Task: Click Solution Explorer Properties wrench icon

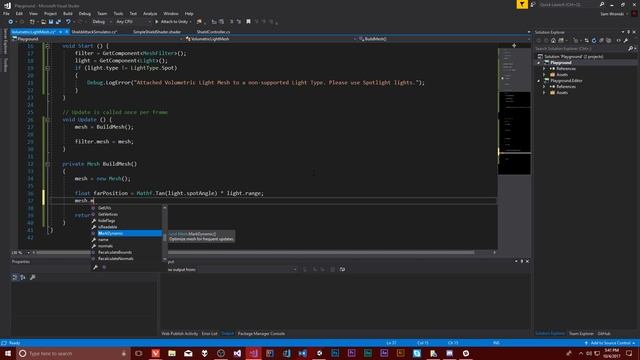Action: 626,40
